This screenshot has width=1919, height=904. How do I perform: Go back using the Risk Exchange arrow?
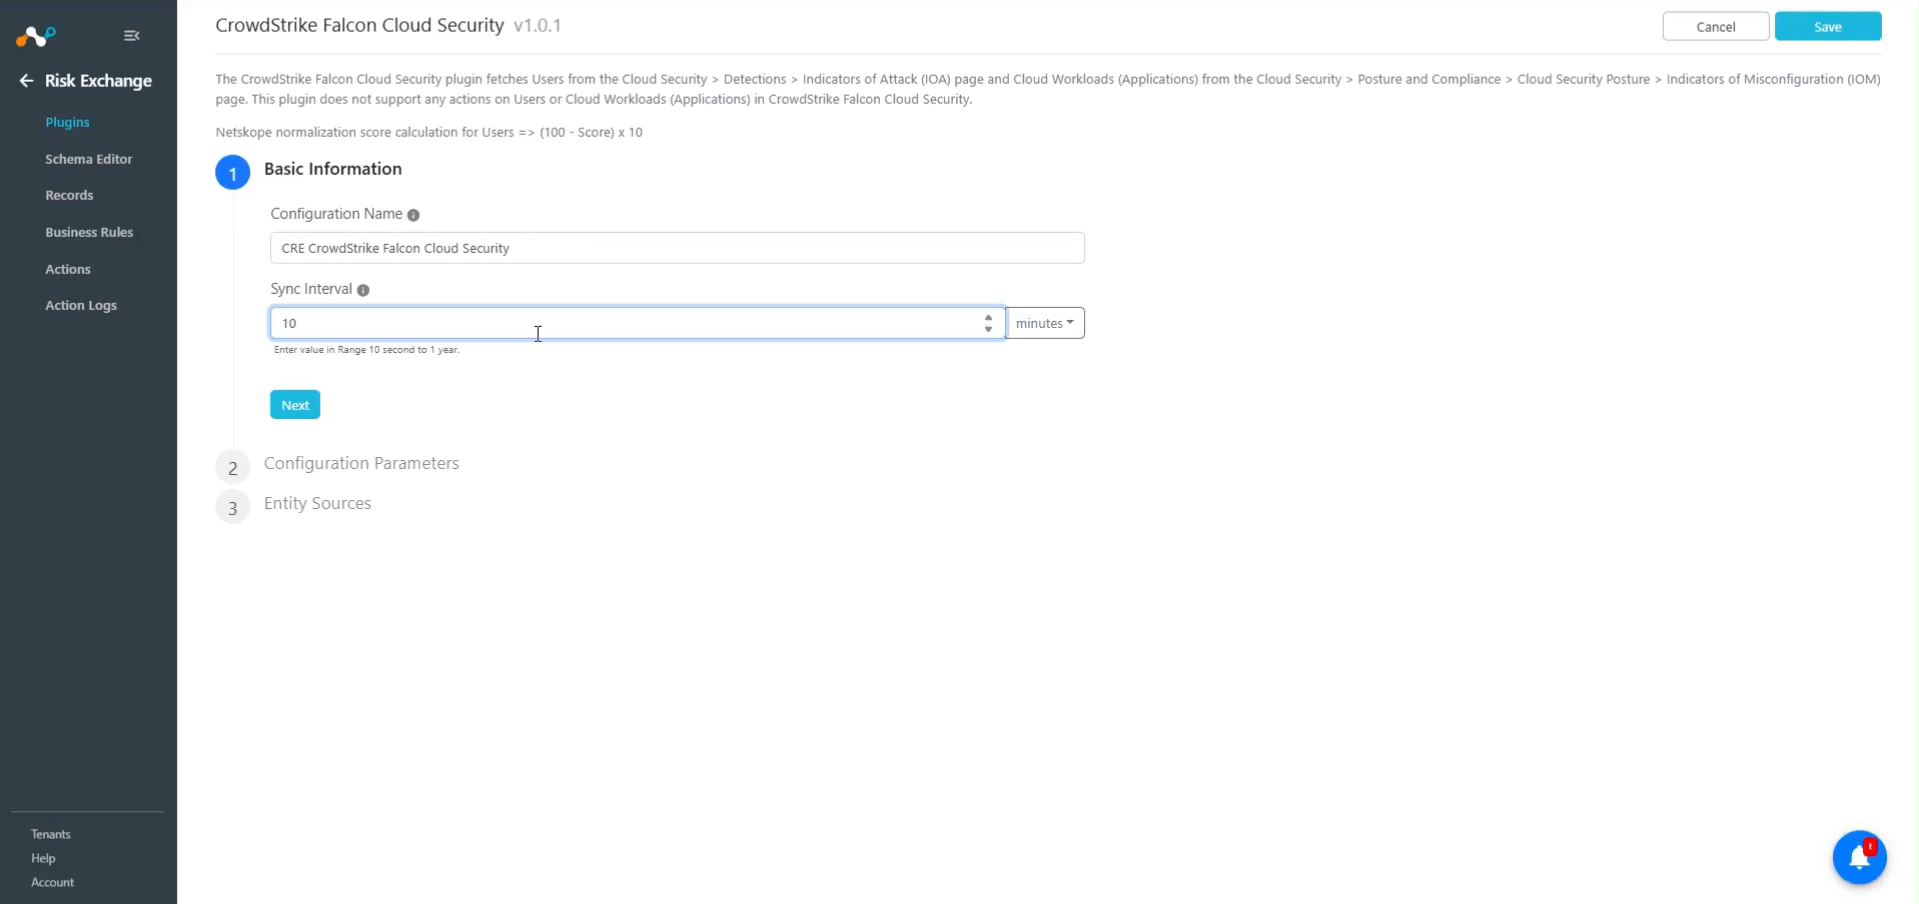click(x=26, y=81)
